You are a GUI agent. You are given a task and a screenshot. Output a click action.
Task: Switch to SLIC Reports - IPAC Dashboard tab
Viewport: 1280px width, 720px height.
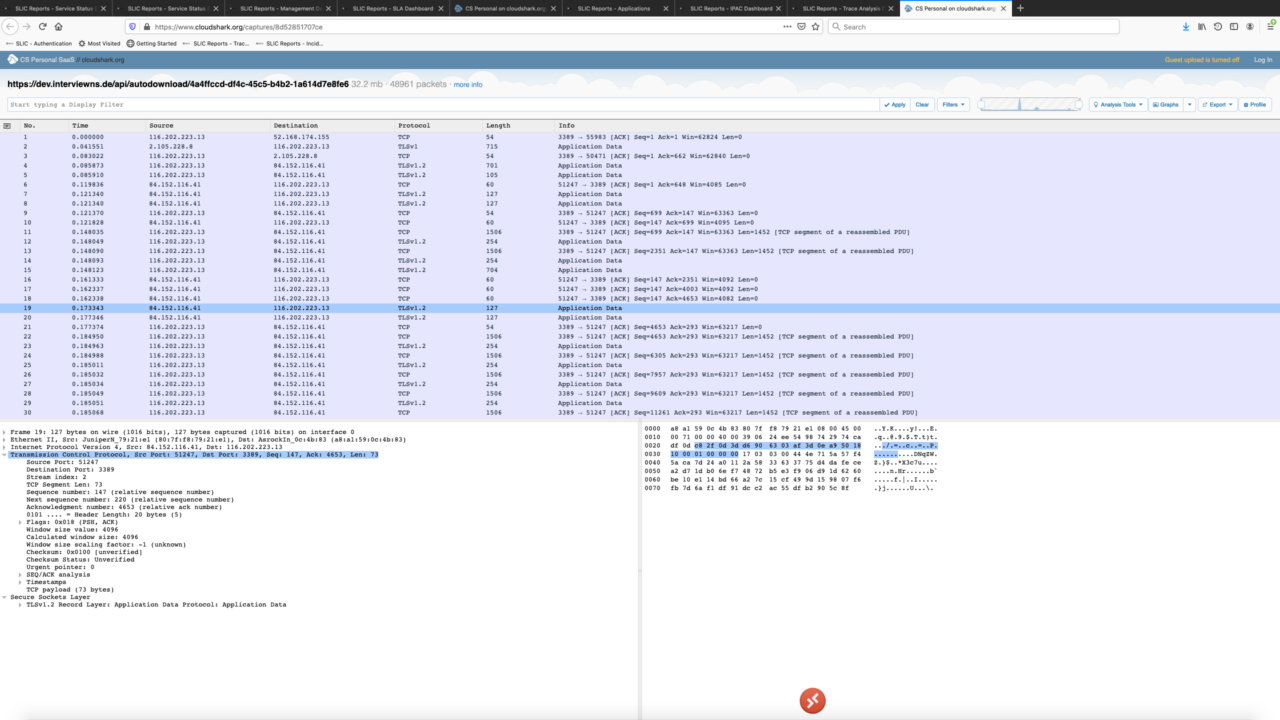tap(731, 8)
